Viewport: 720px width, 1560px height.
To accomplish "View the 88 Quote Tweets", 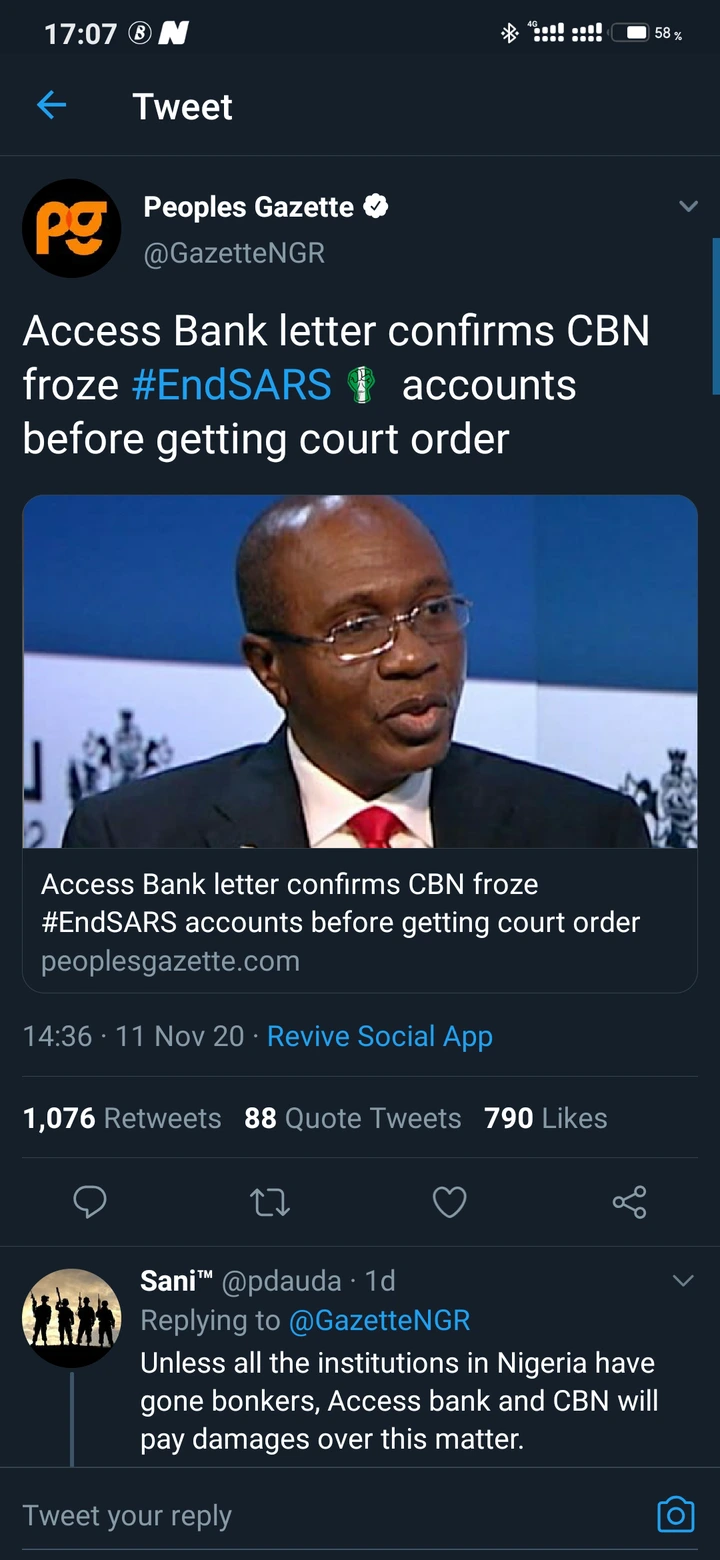I will pos(353,1118).
